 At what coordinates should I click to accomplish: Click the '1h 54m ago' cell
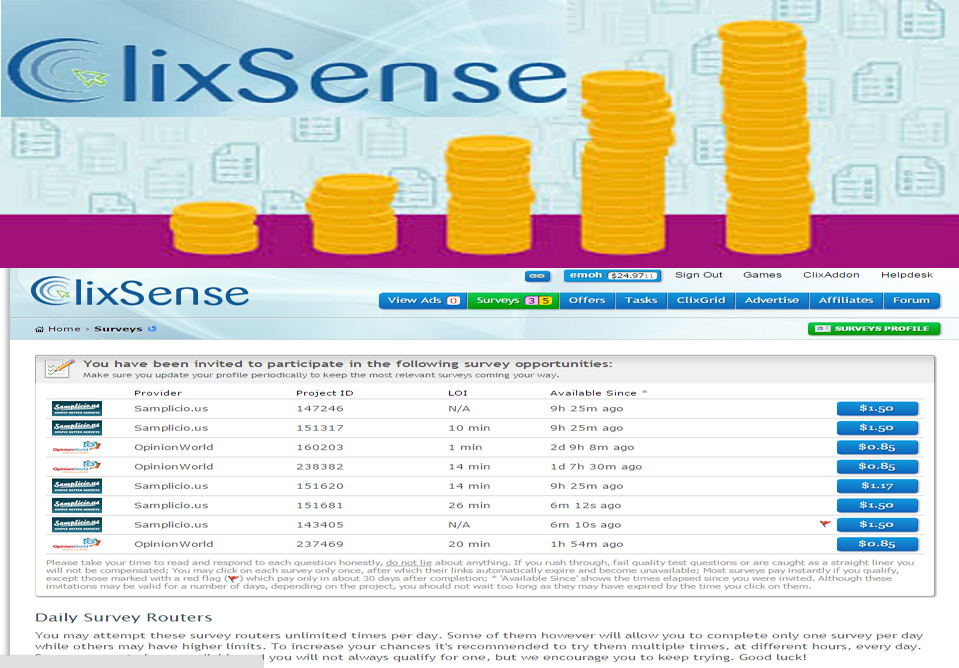click(587, 544)
